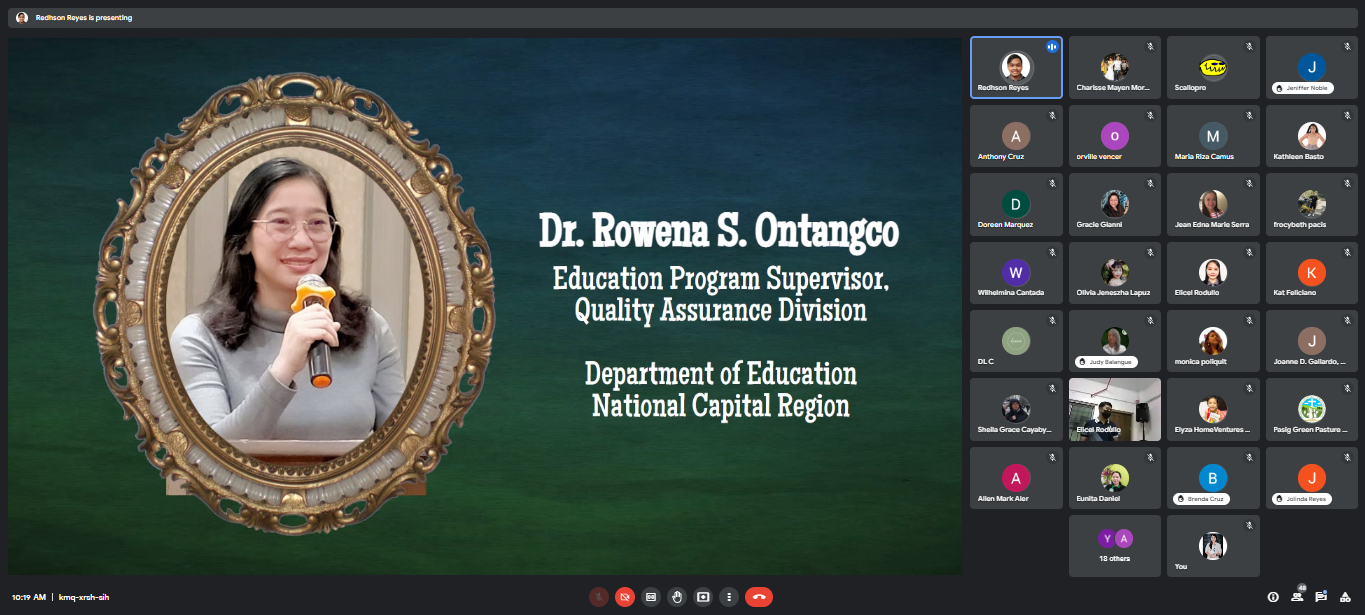Turn on the camera
Screen dimensions: 1365x615
[625, 597]
